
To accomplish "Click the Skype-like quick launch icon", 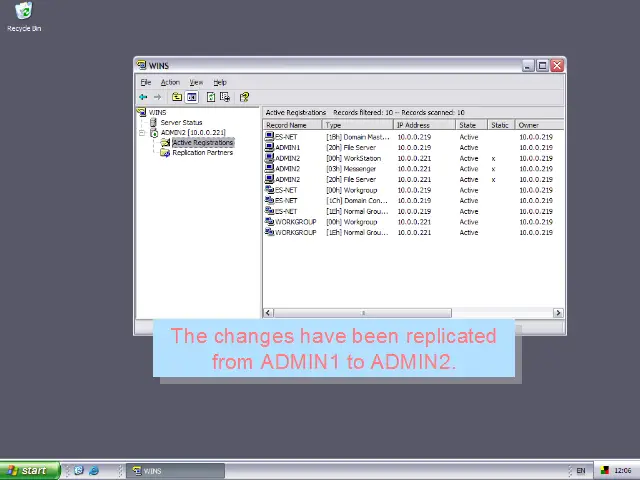I will (x=79, y=470).
